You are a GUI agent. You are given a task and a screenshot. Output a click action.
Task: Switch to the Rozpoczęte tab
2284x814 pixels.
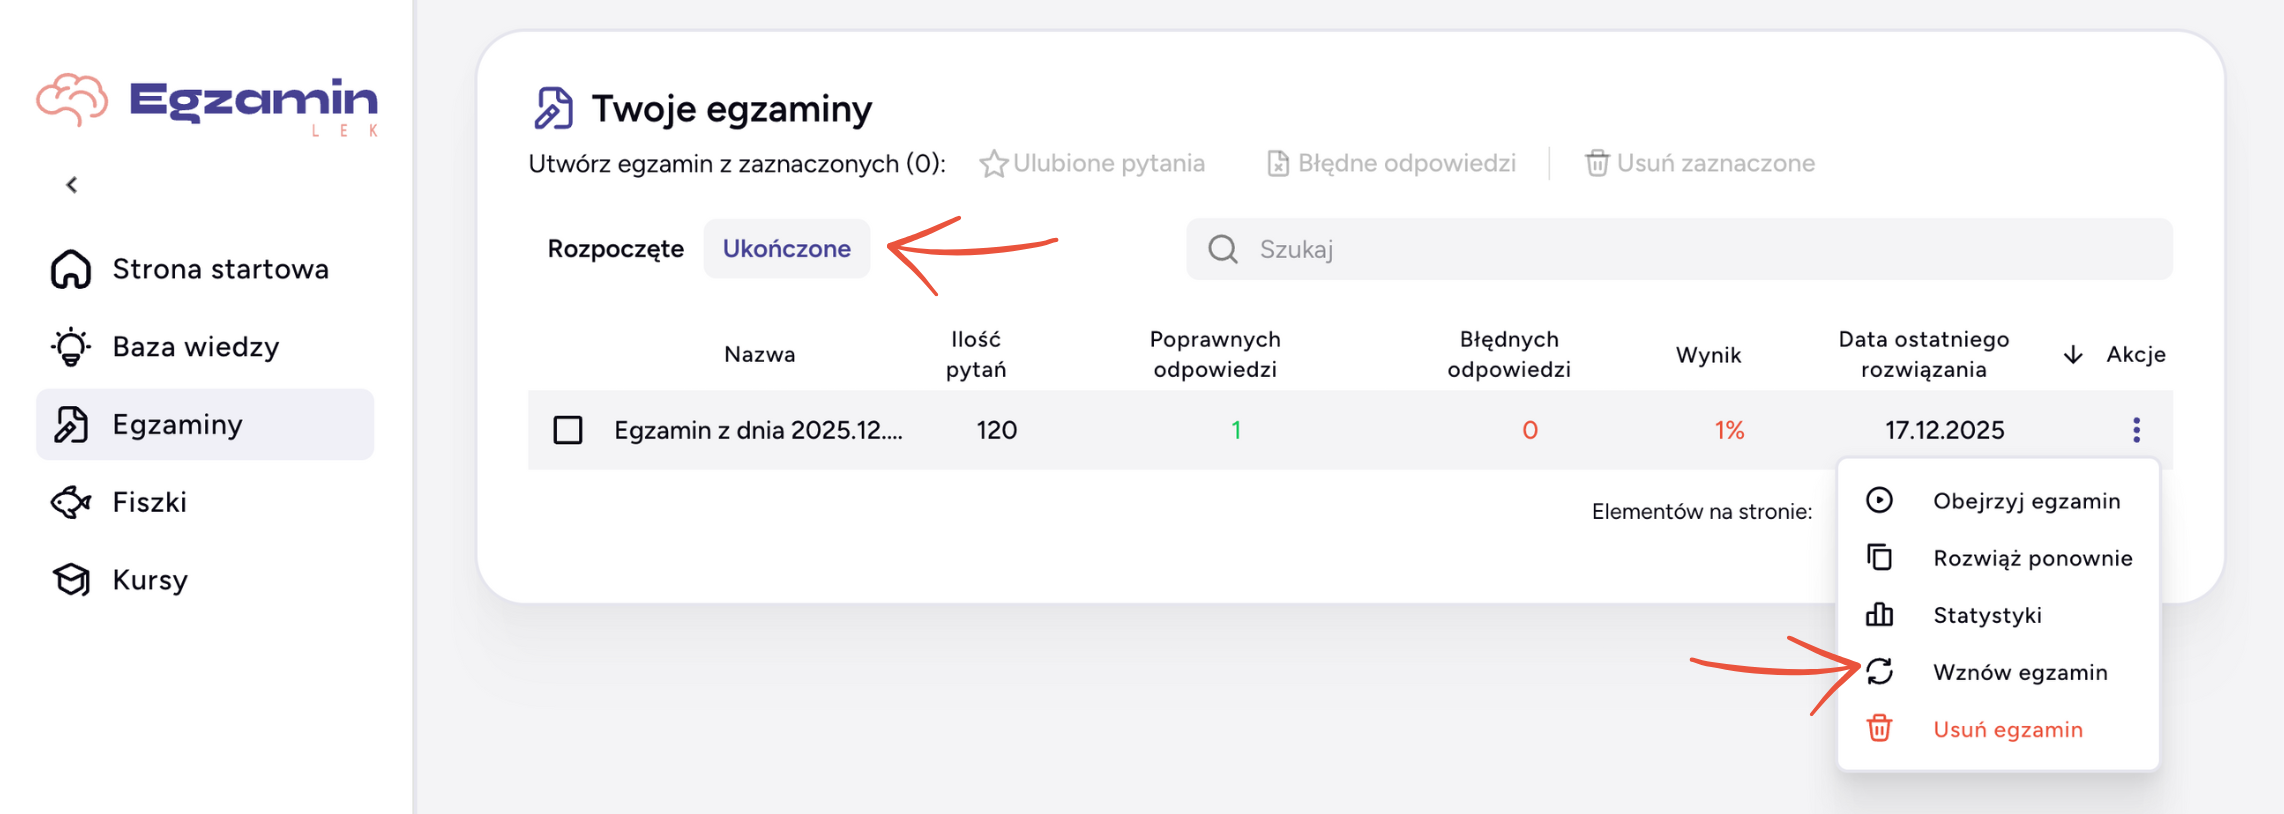tap(615, 249)
